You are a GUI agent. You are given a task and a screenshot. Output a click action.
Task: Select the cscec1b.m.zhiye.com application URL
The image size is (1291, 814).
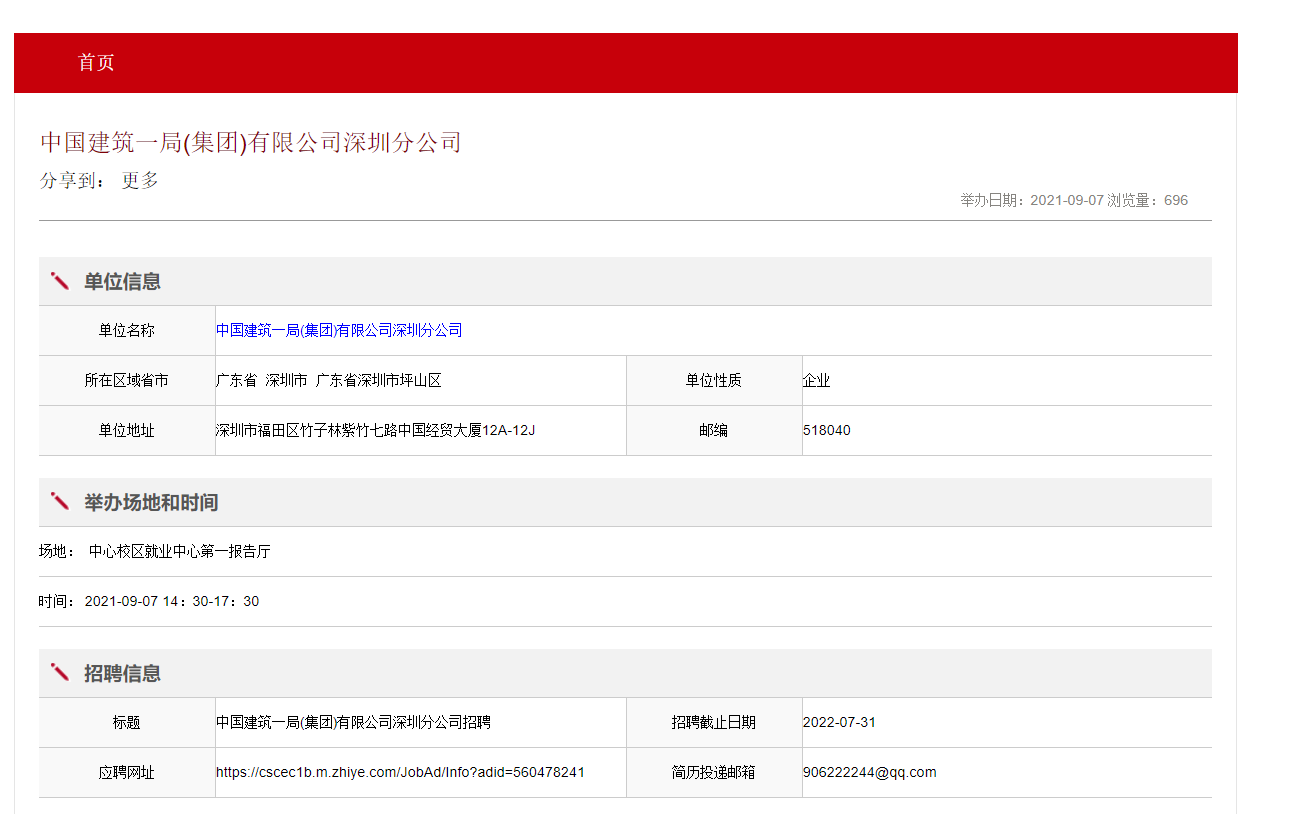click(x=400, y=772)
